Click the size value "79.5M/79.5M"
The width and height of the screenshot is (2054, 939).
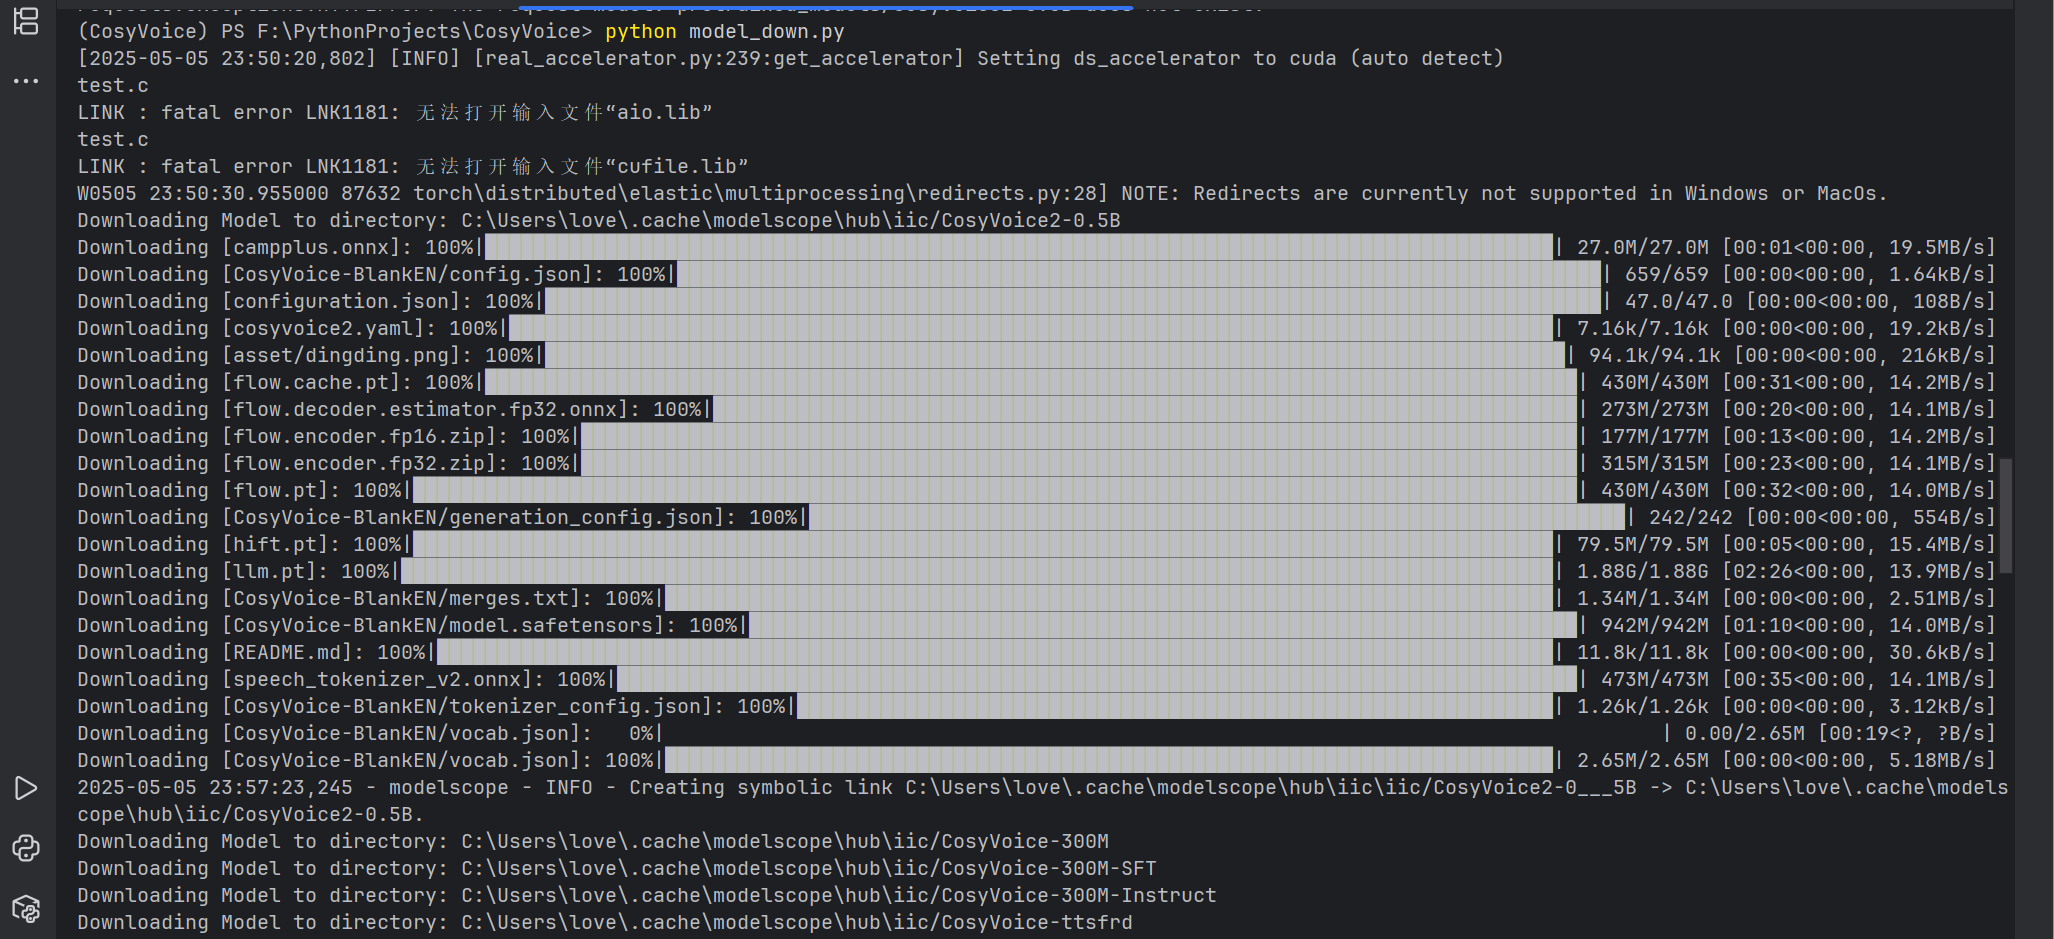tap(1642, 544)
